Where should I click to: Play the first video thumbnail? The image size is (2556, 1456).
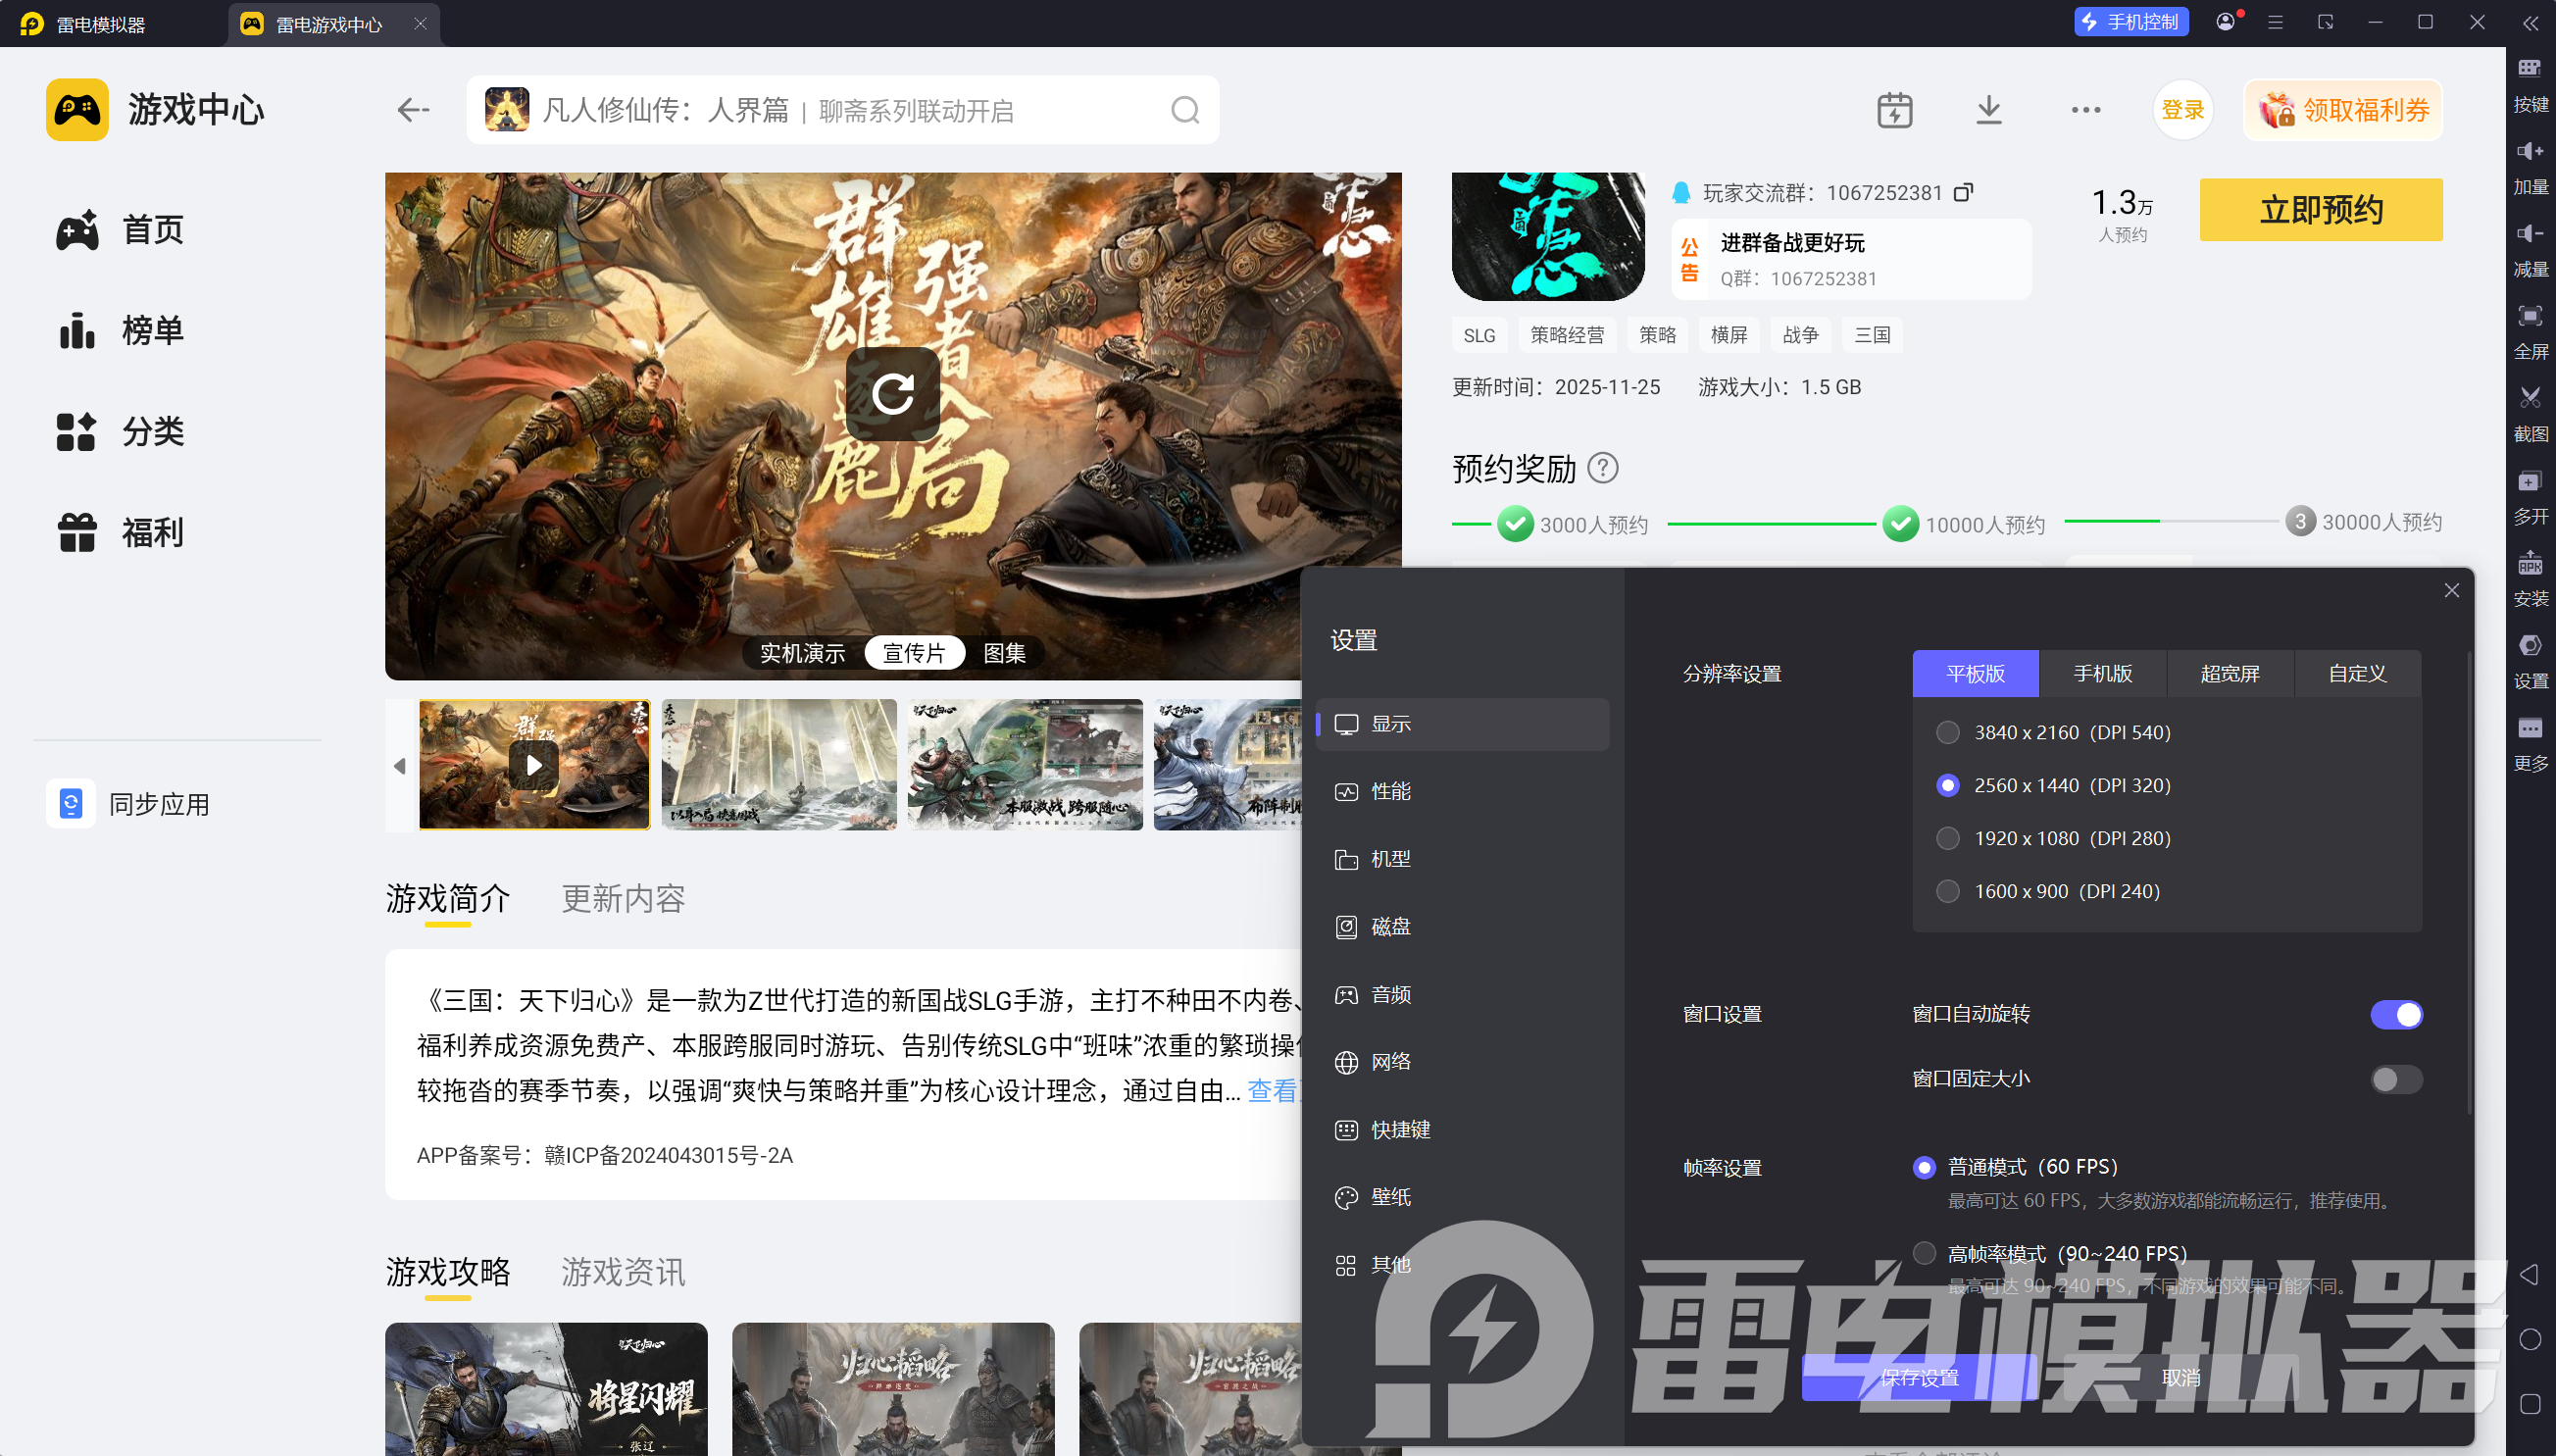pos(534,766)
